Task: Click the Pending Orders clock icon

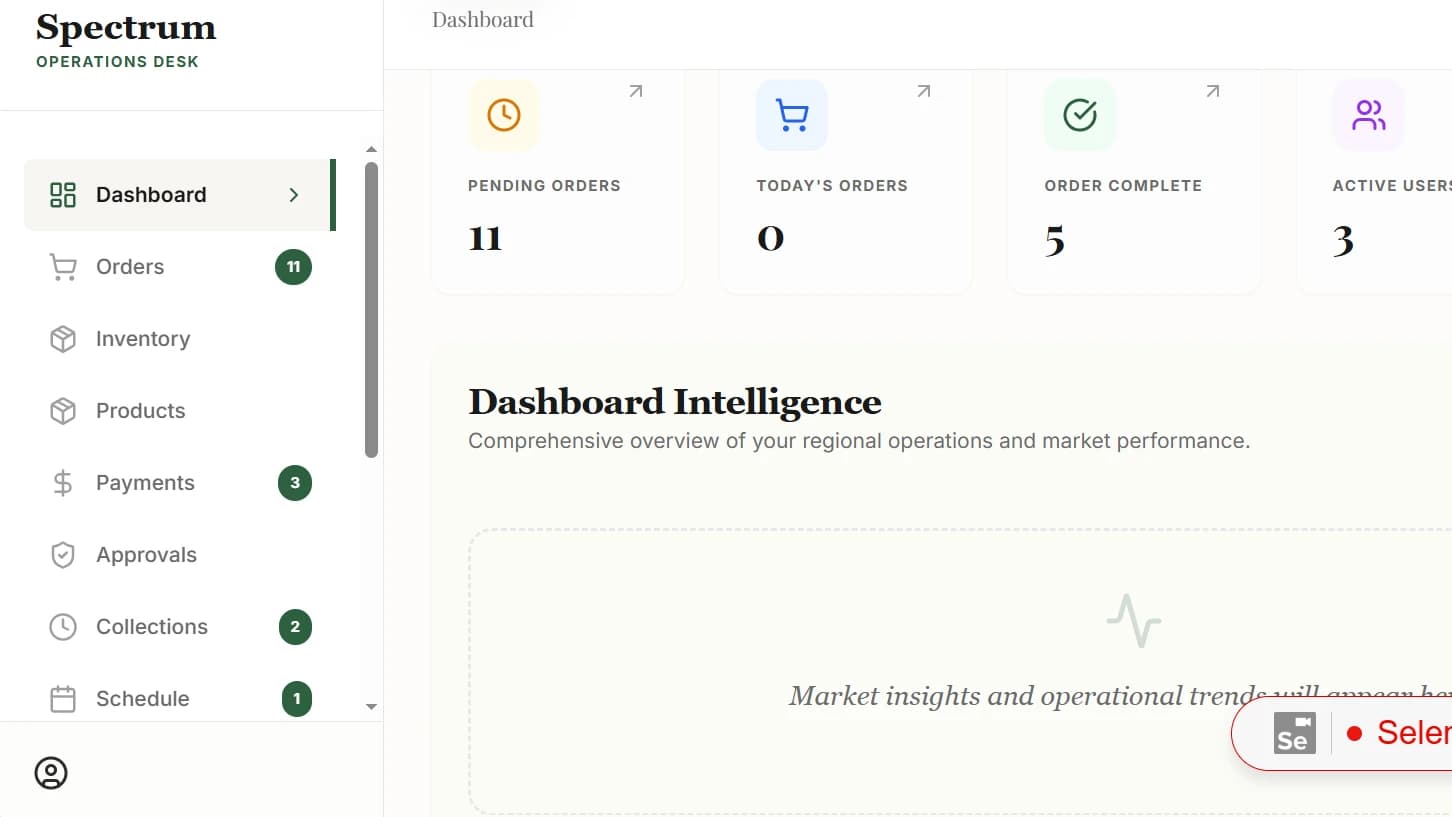Action: pyautogui.click(x=504, y=115)
